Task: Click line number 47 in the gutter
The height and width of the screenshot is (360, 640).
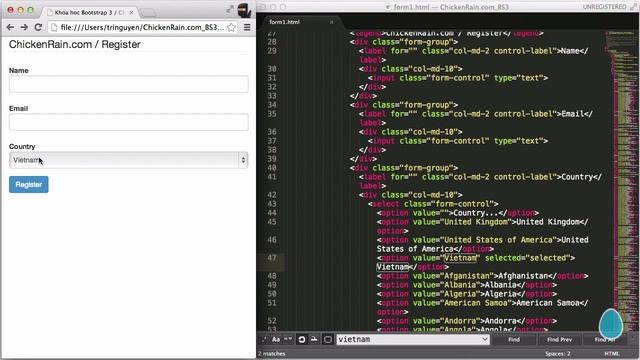Action: 272,258
